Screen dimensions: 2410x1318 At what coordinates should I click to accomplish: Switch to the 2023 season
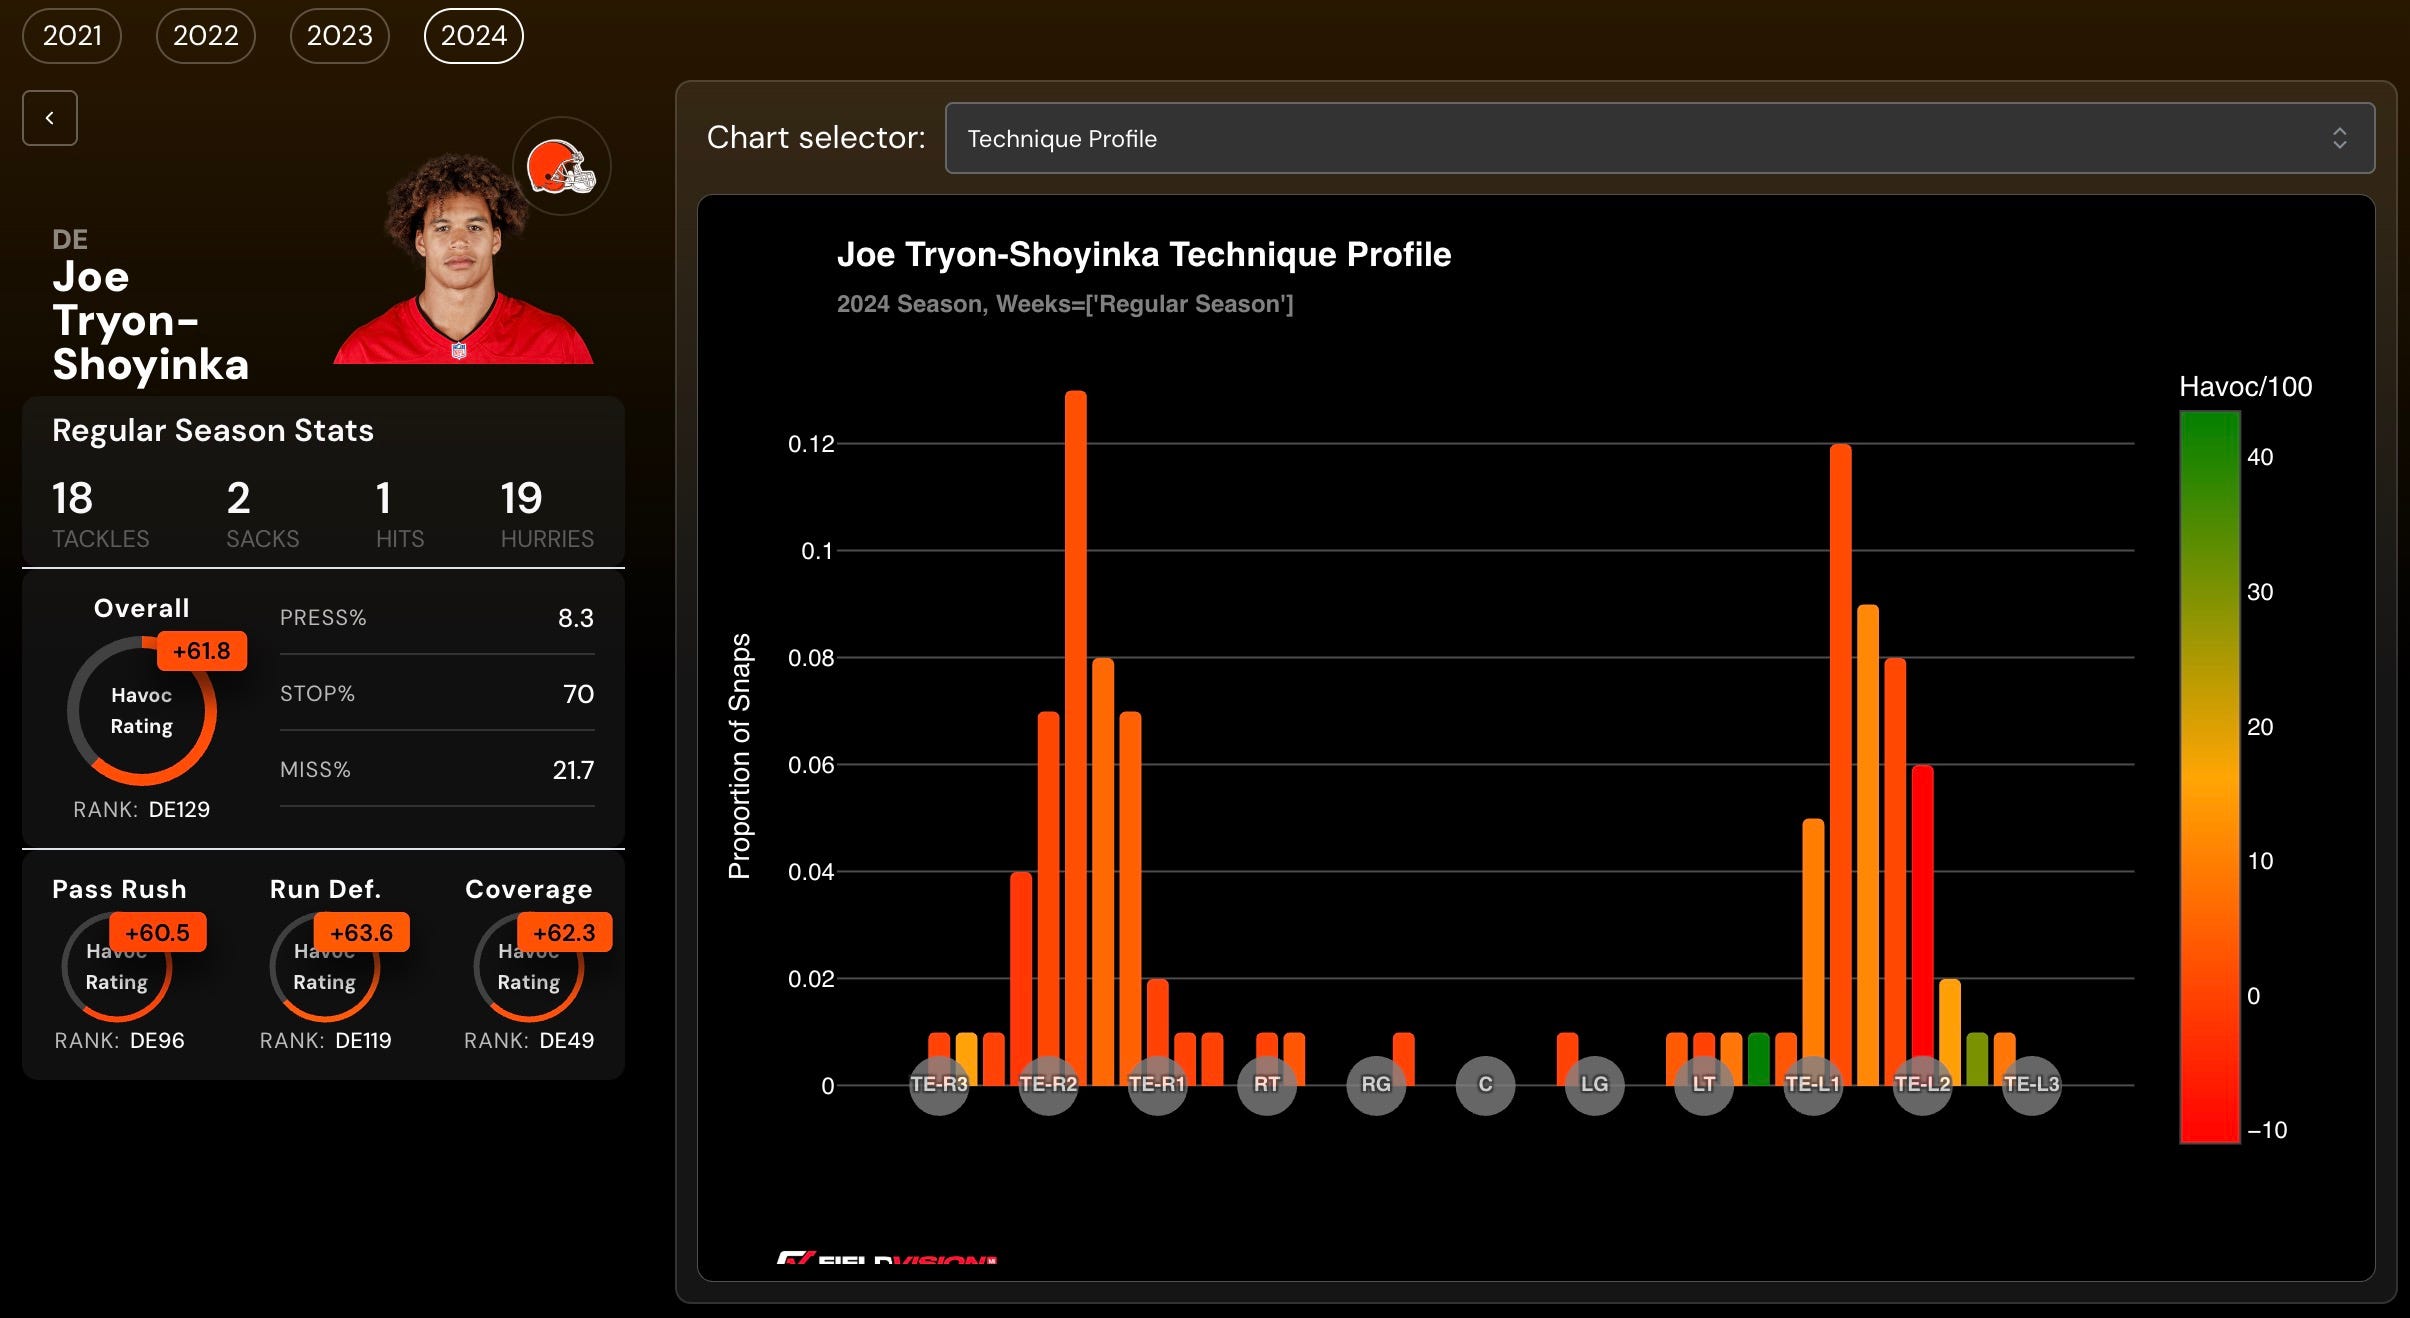[x=339, y=36]
